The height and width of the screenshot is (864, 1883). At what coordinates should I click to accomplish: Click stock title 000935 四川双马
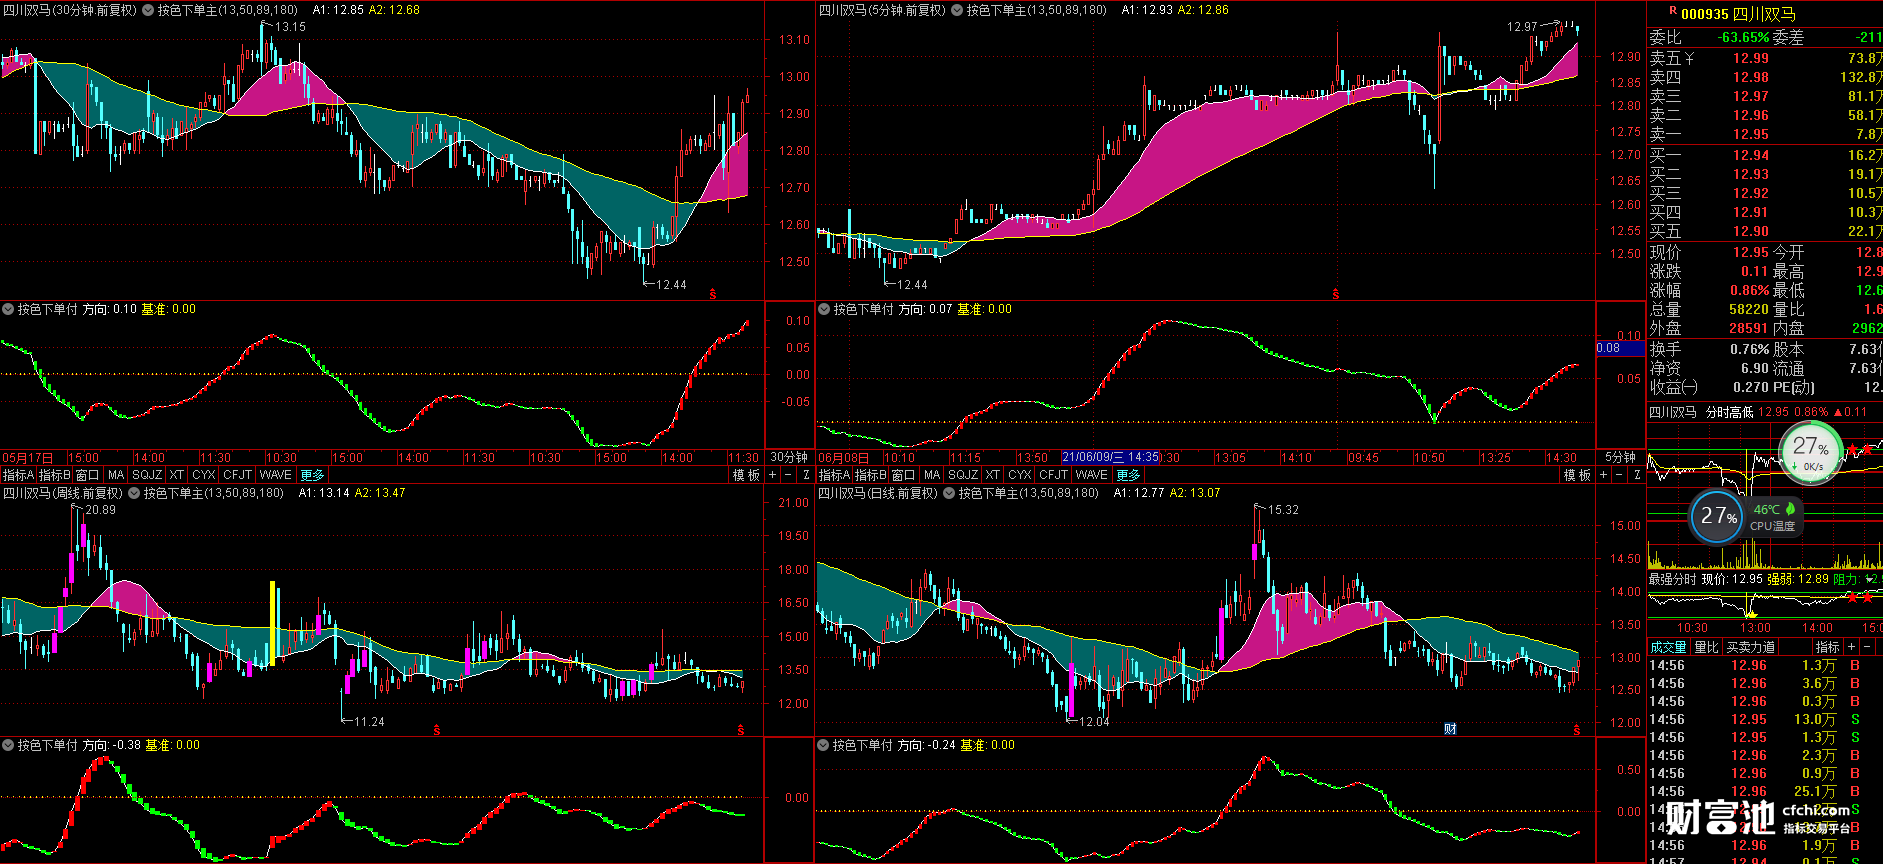pos(1738,14)
